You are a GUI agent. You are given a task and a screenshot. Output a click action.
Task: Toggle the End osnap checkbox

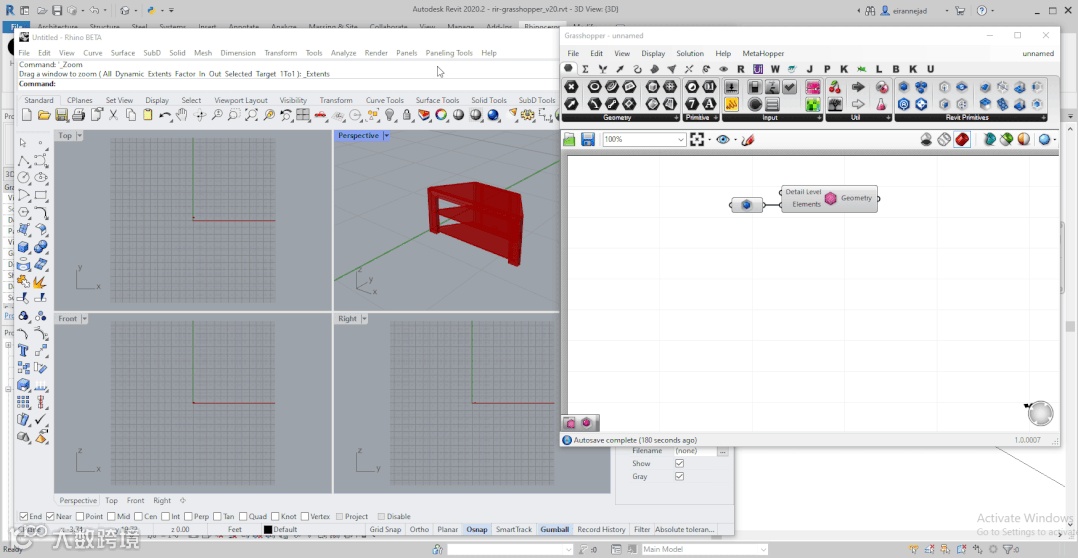pyautogui.click(x=24, y=517)
